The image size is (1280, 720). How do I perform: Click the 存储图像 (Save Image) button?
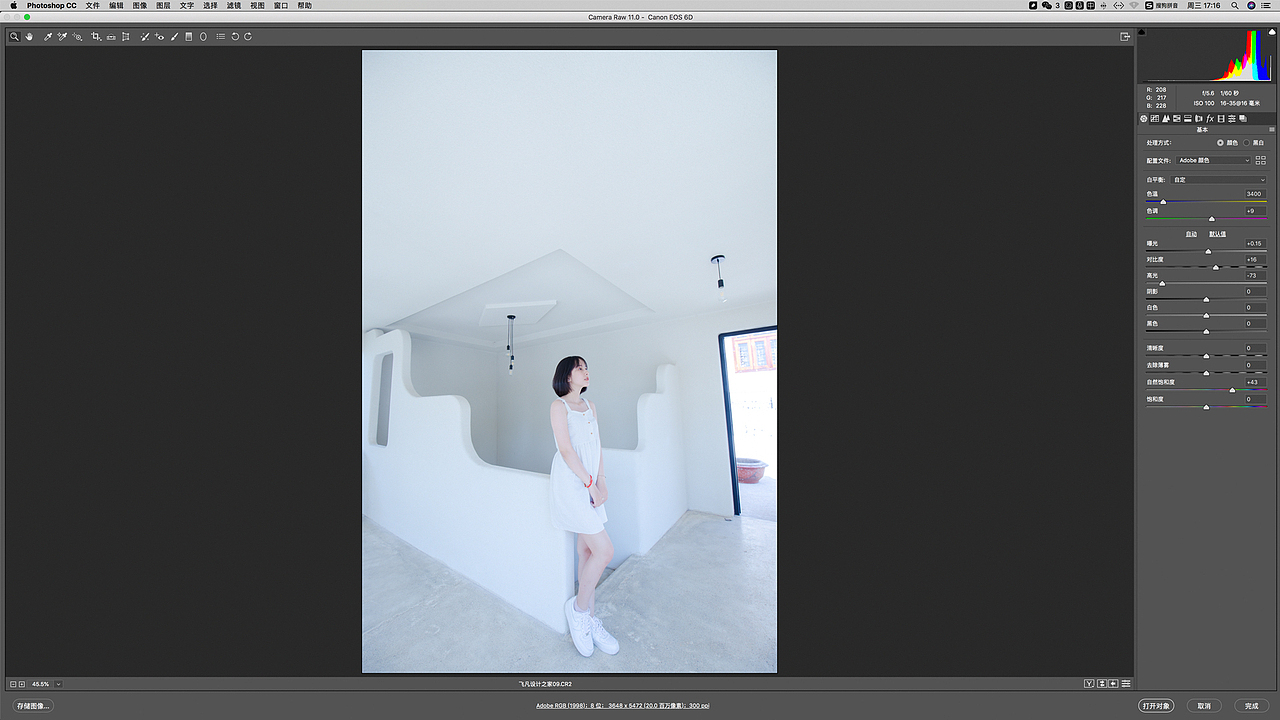point(33,706)
